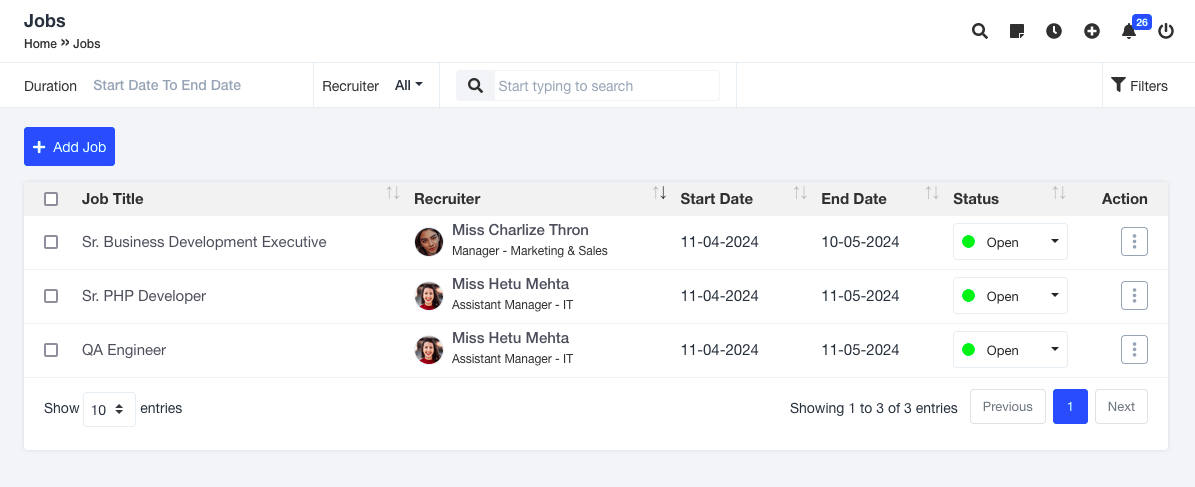The image size is (1195, 487).
Task: Click page 1 in pagination
Action: click(x=1070, y=407)
